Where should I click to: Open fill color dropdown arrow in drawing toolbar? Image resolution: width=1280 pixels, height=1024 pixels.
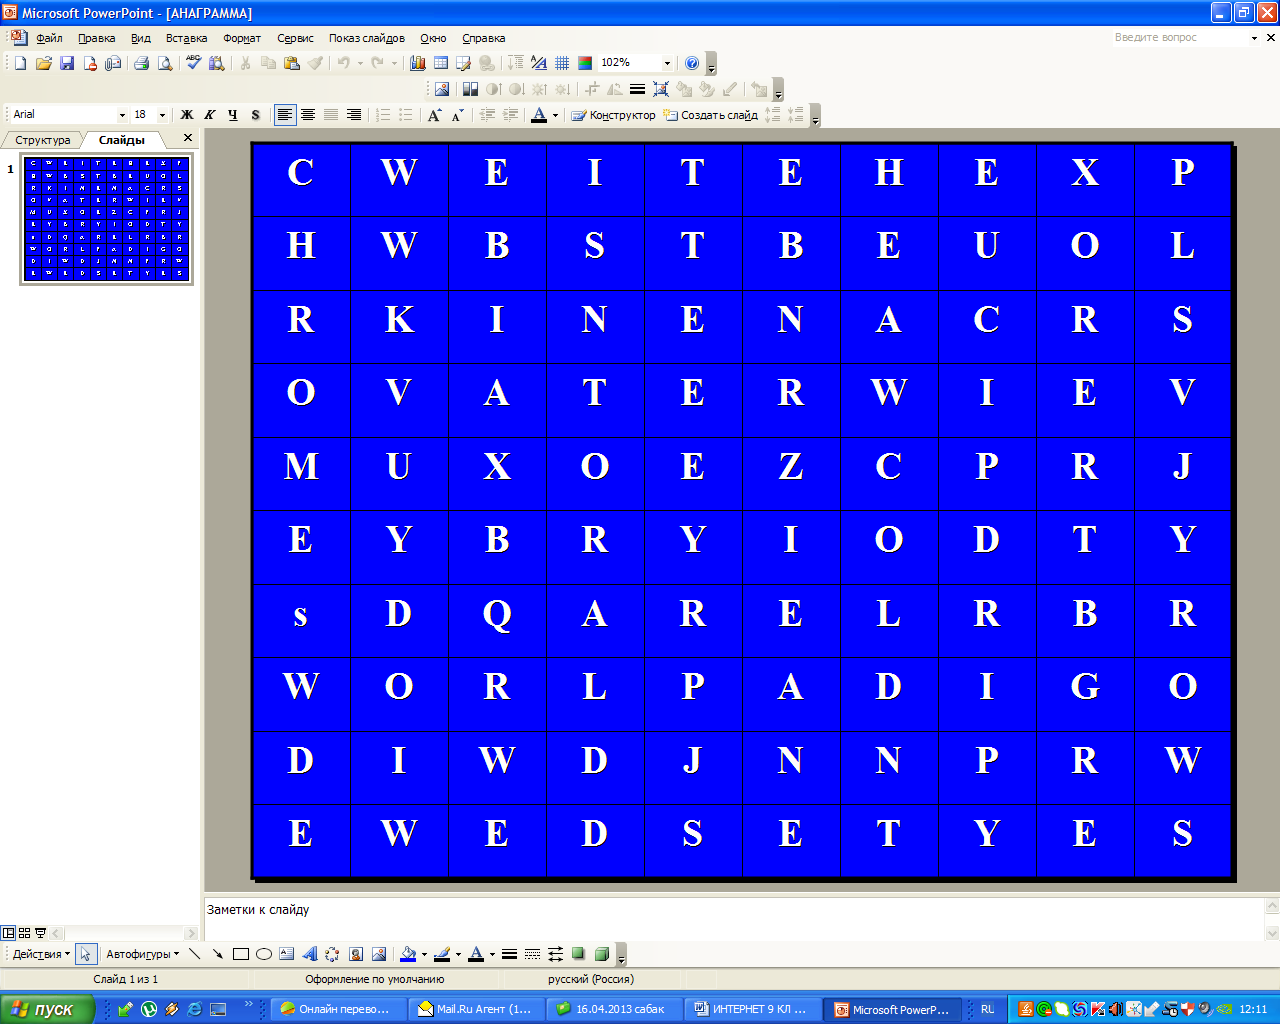click(424, 954)
